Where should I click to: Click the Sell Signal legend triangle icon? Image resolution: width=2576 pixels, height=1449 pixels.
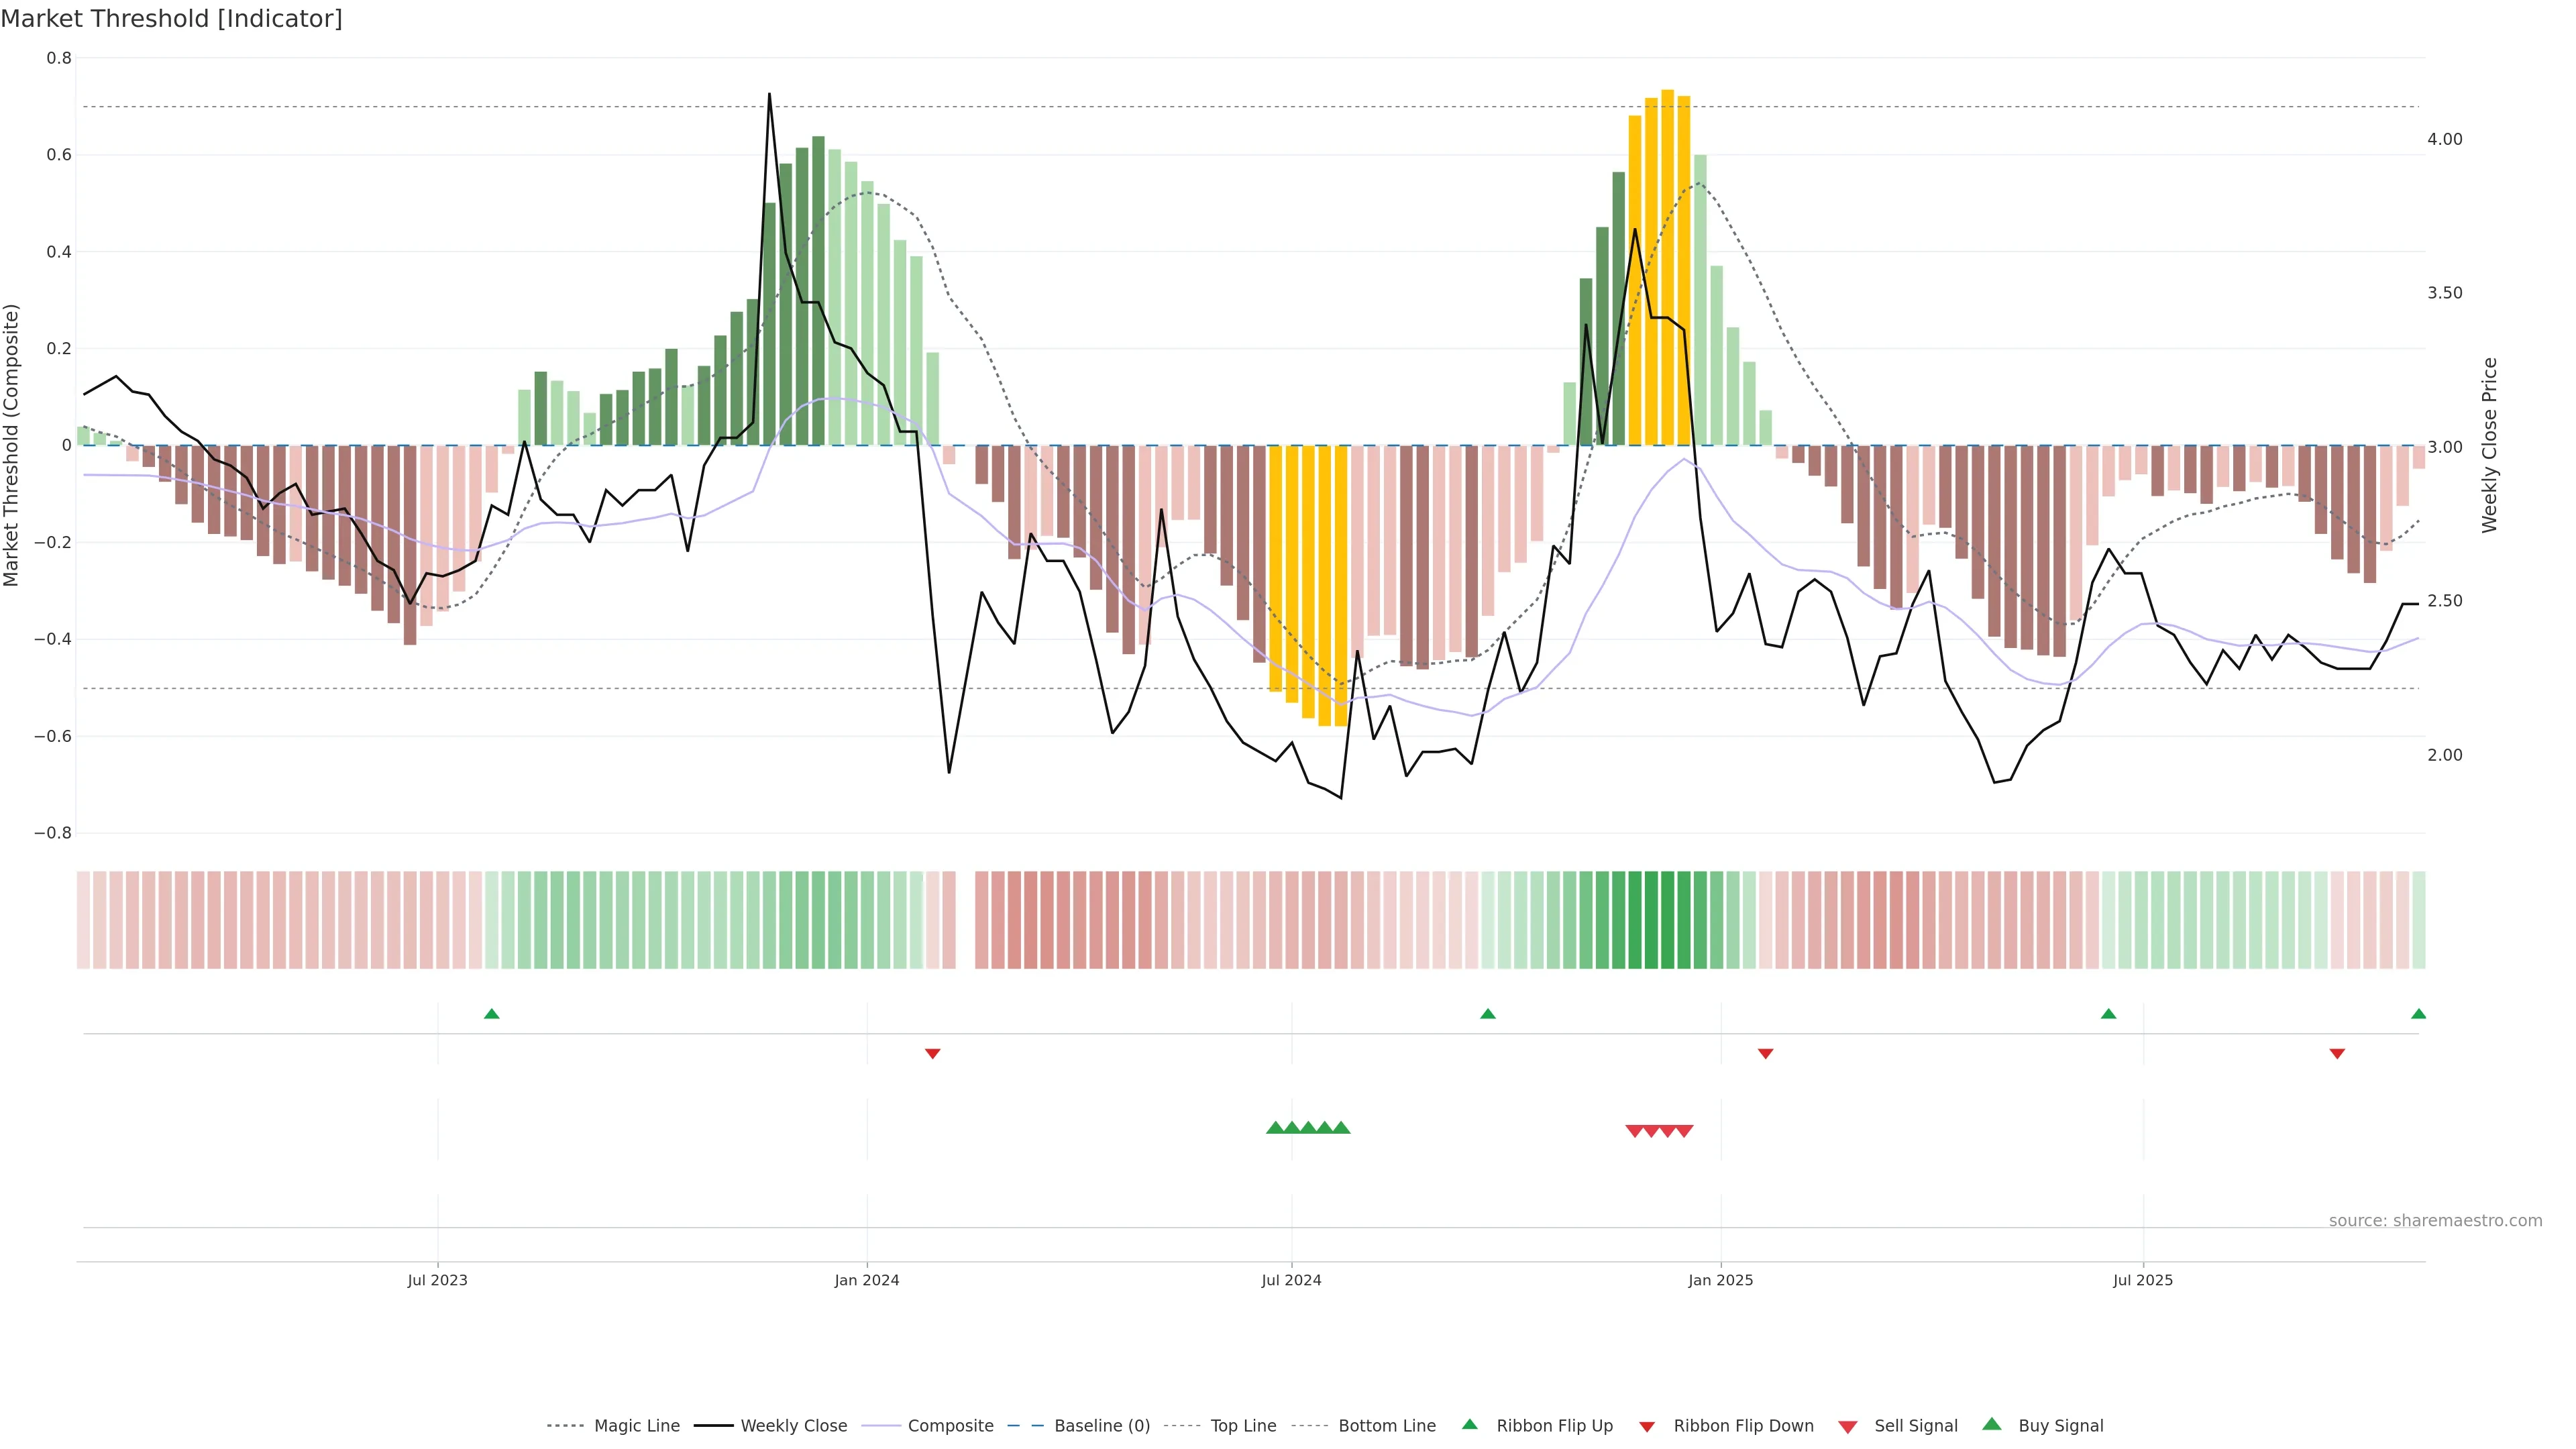coord(1847,1427)
